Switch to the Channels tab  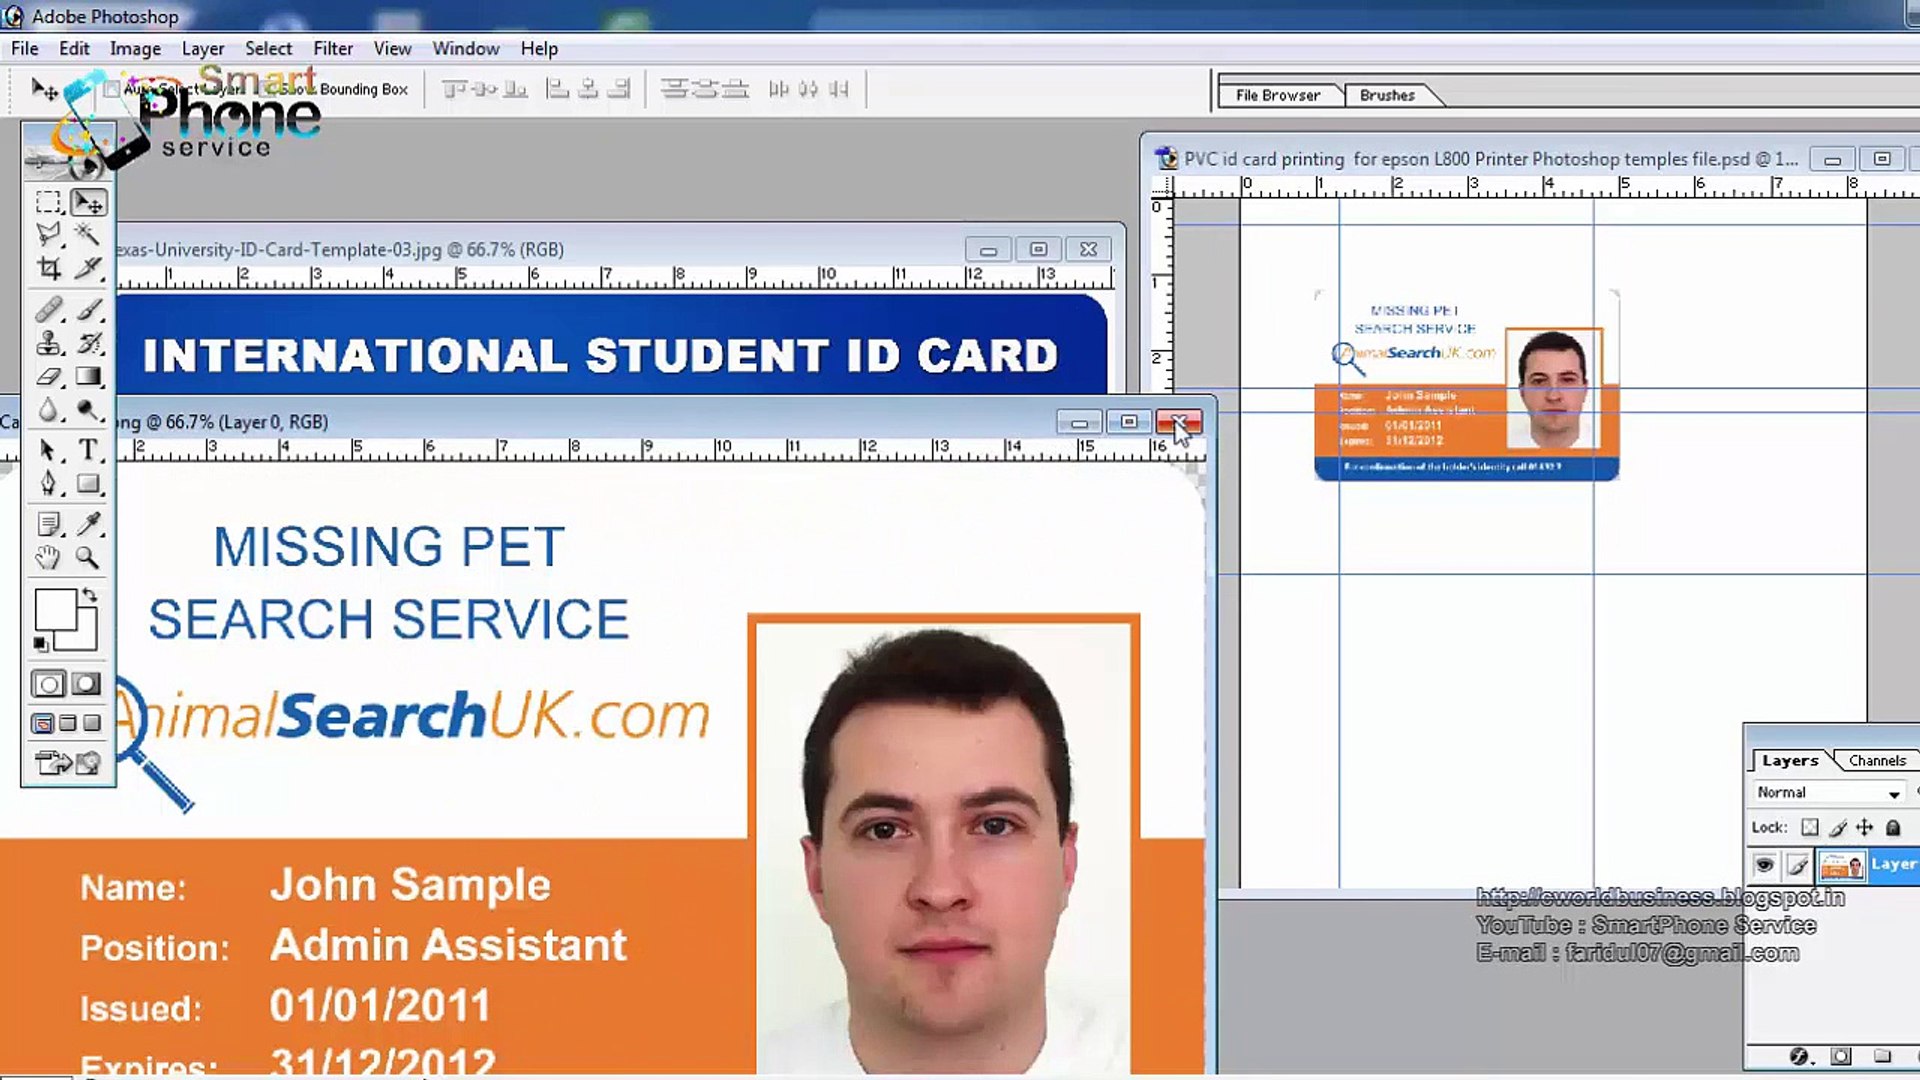(x=1877, y=760)
